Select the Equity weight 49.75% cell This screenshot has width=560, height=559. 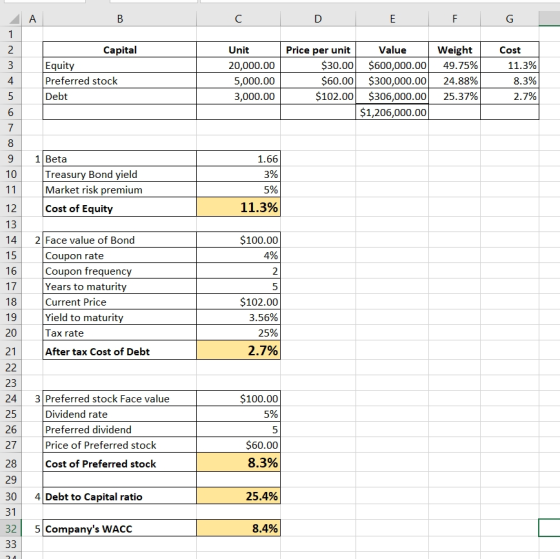click(x=454, y=65)
